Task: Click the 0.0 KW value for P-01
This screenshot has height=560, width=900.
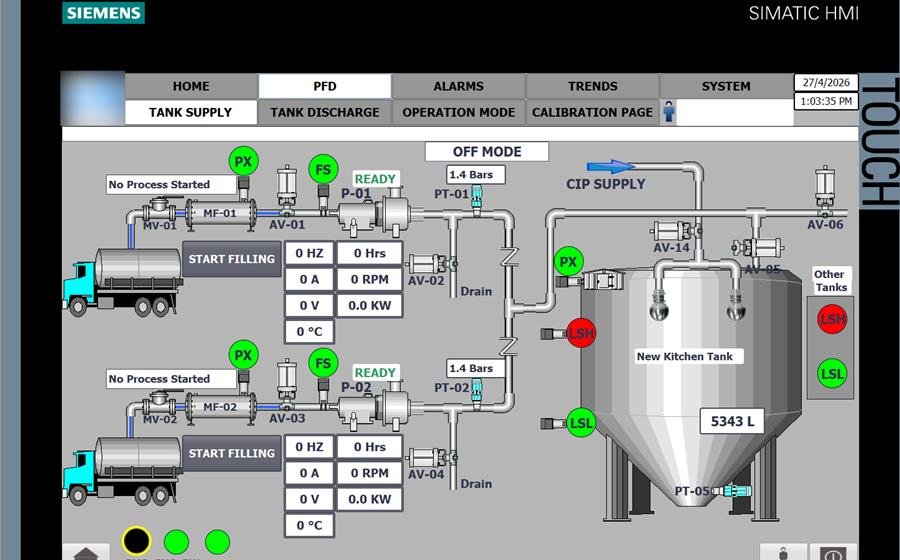Action: (x=370, y=305)
